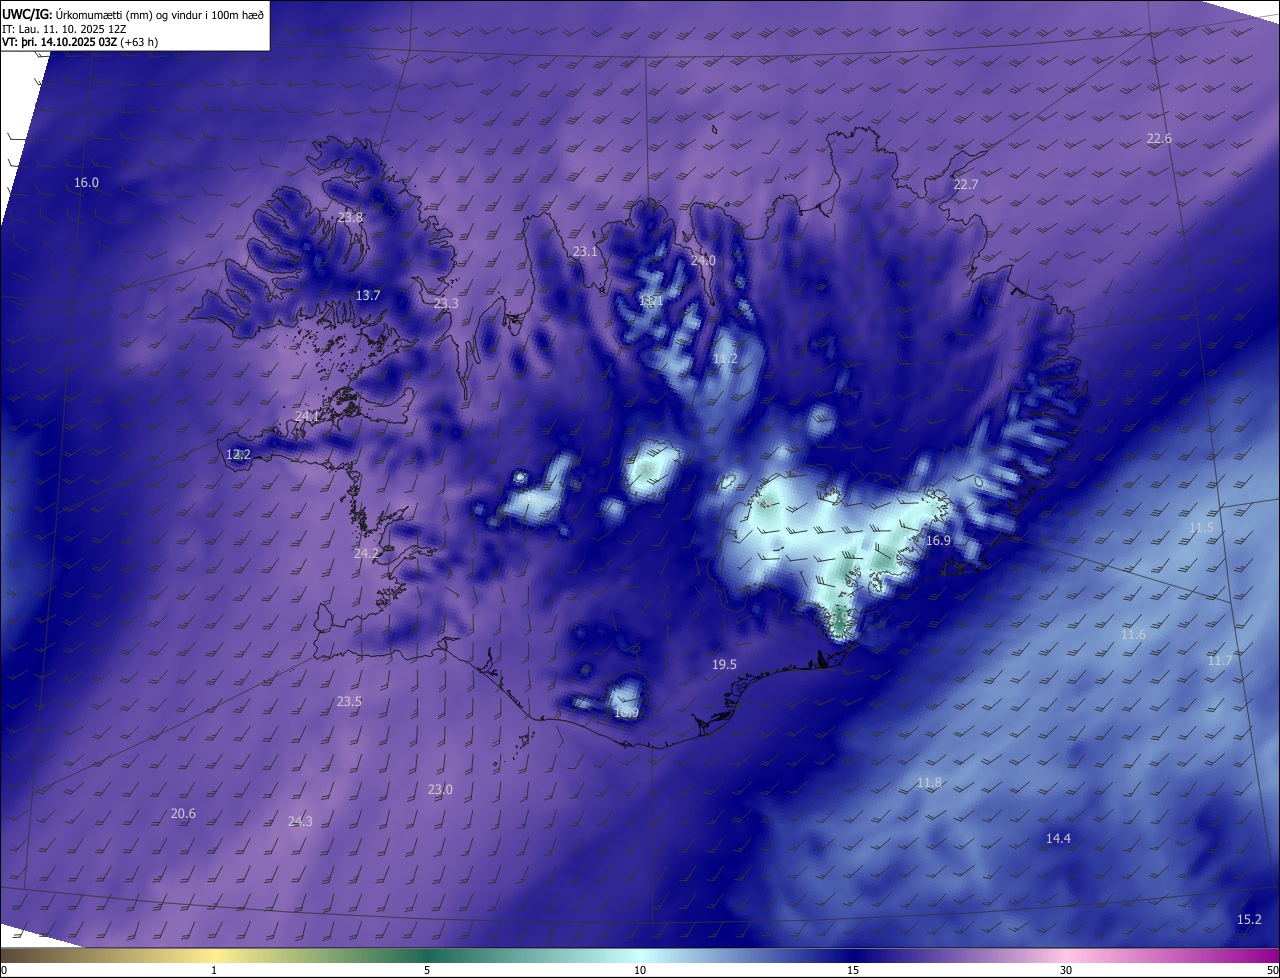Click the 0 tick on the color scale
Screen dimensions: 1280x978
[4, 970]
